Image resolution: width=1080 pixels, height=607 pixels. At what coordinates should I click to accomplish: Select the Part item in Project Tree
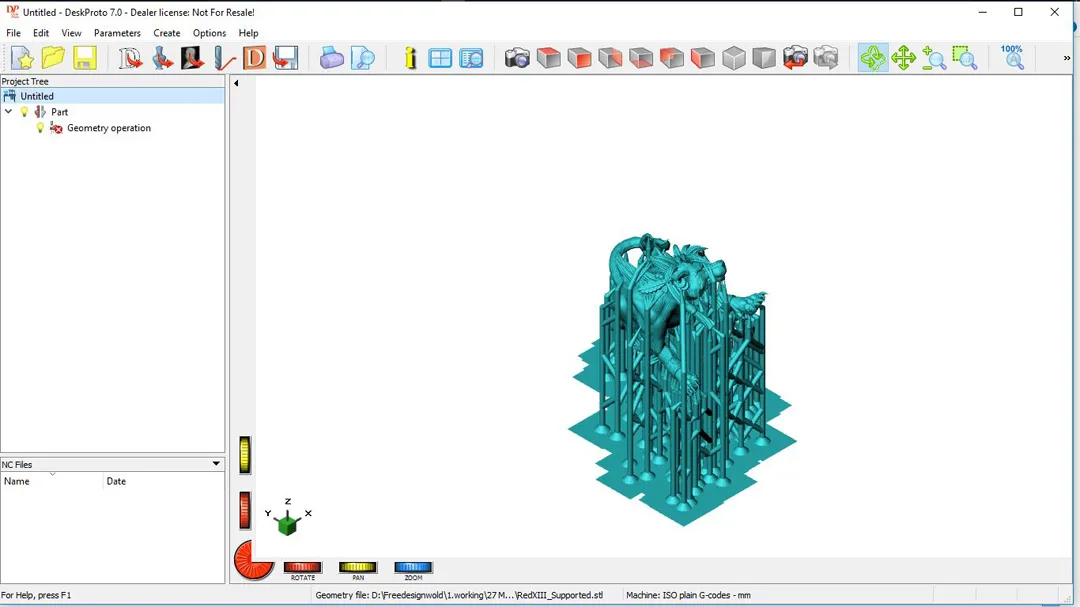[59, 112]
